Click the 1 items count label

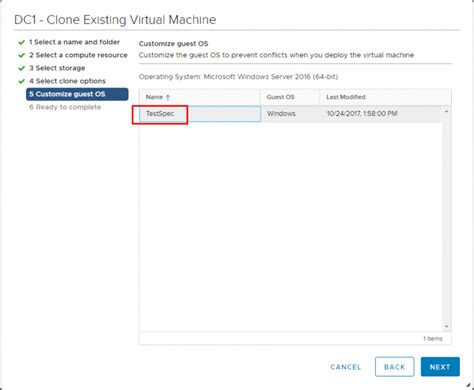click(x=433, y=338)
